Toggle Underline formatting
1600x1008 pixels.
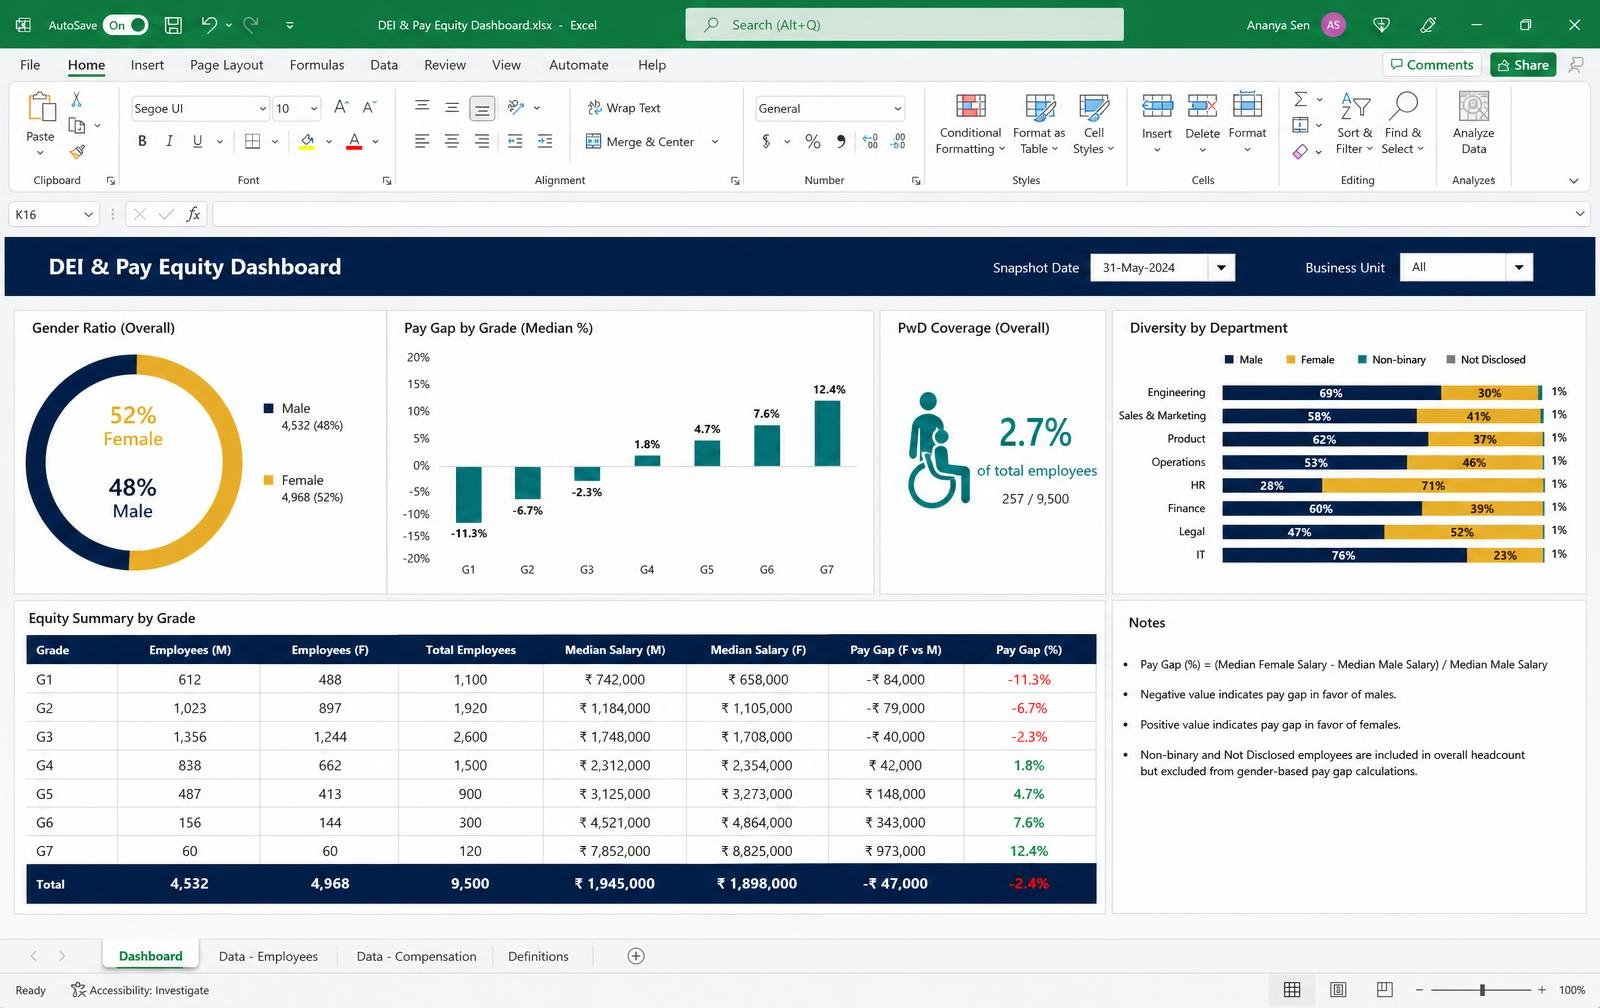pyautogui.click(x=197, y=141)
